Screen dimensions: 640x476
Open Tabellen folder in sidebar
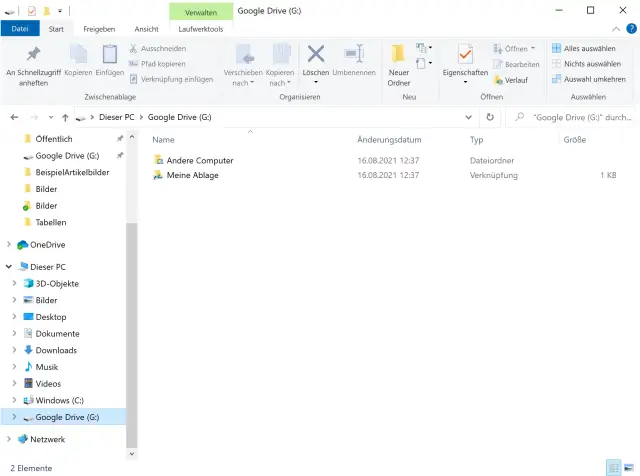51,223
